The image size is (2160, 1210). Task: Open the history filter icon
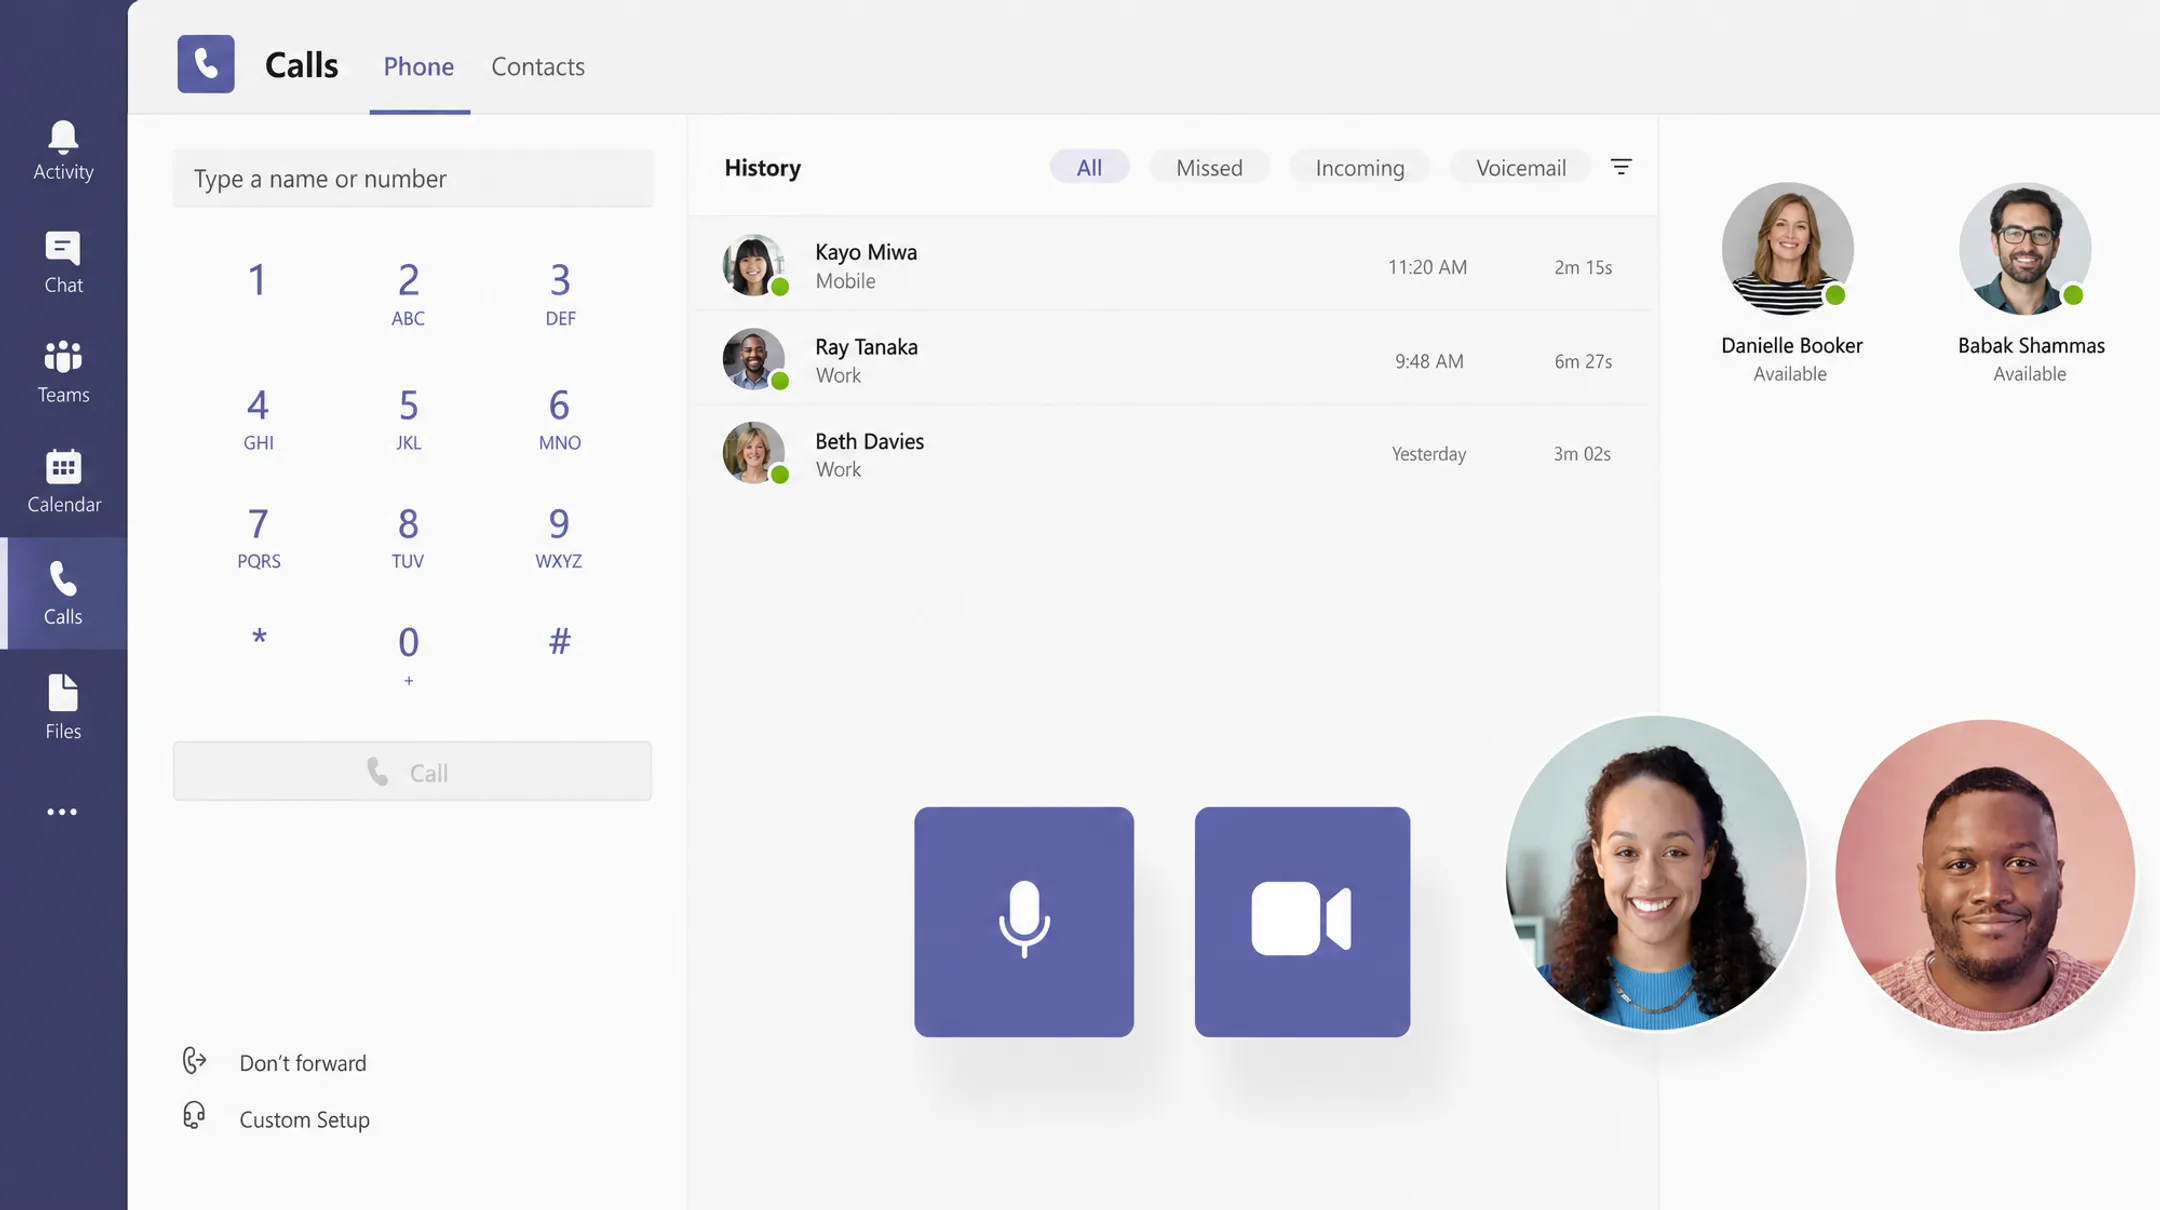(1621, 167)
